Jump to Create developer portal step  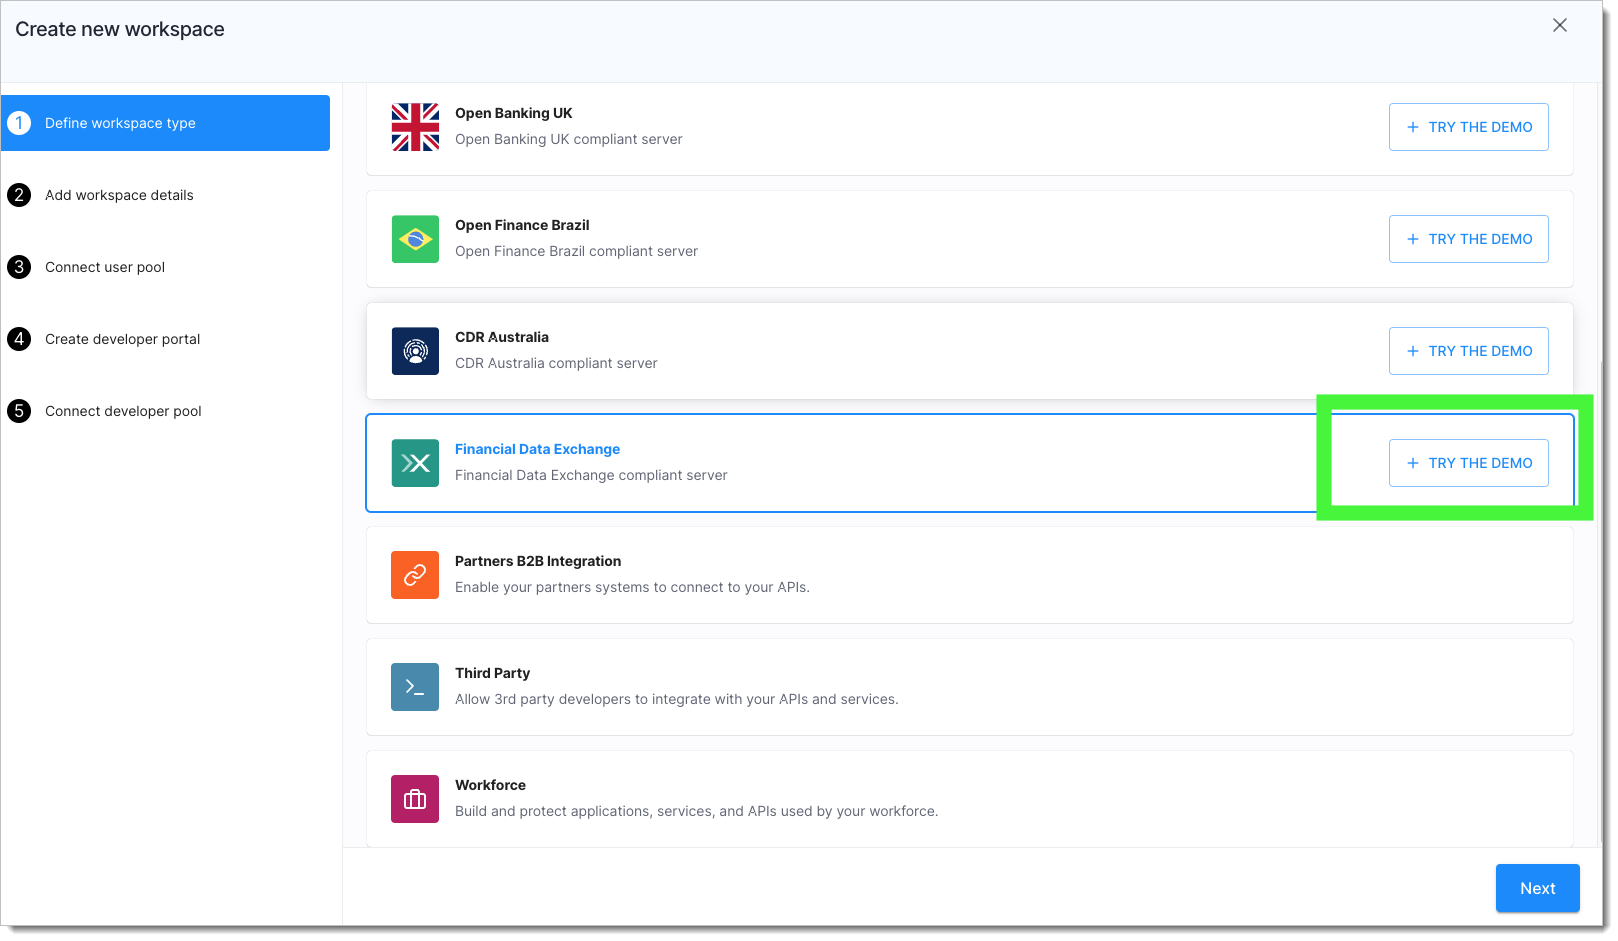(122, 339)
